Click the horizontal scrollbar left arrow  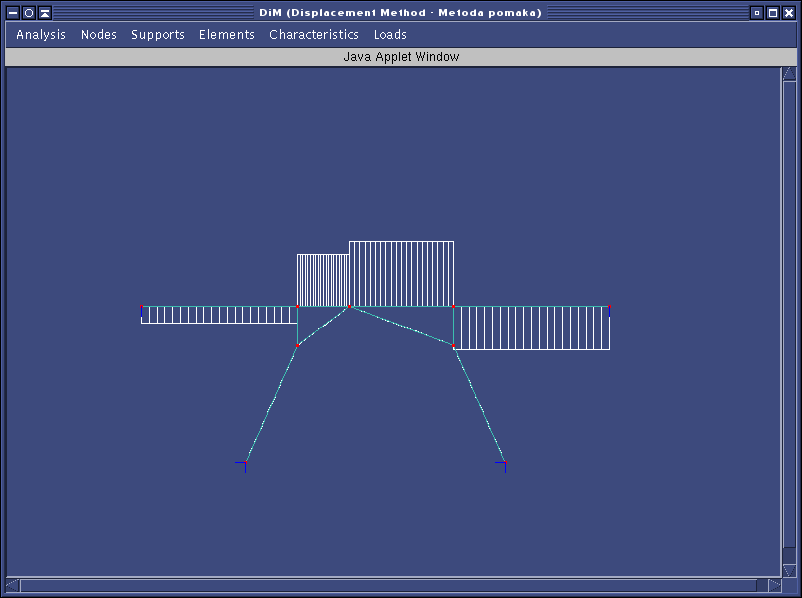pyautogui.click(x=13, y=585)
